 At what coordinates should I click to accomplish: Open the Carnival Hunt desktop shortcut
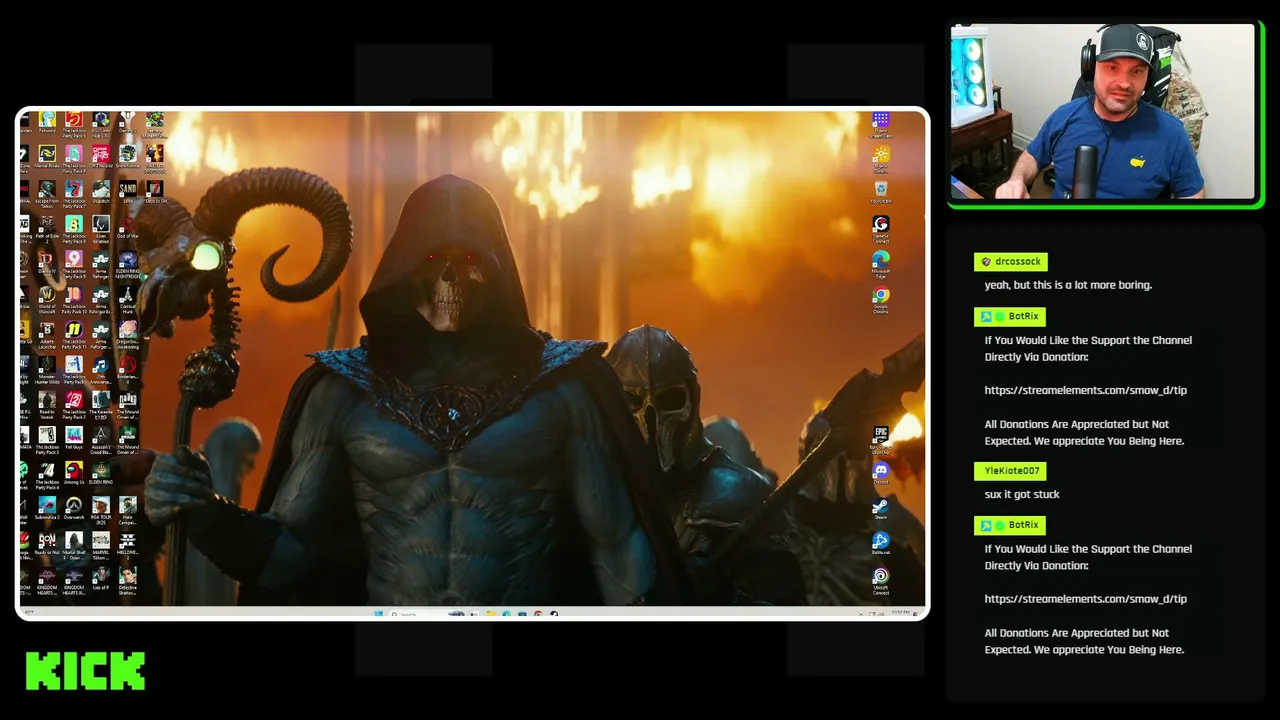(128, 298)
